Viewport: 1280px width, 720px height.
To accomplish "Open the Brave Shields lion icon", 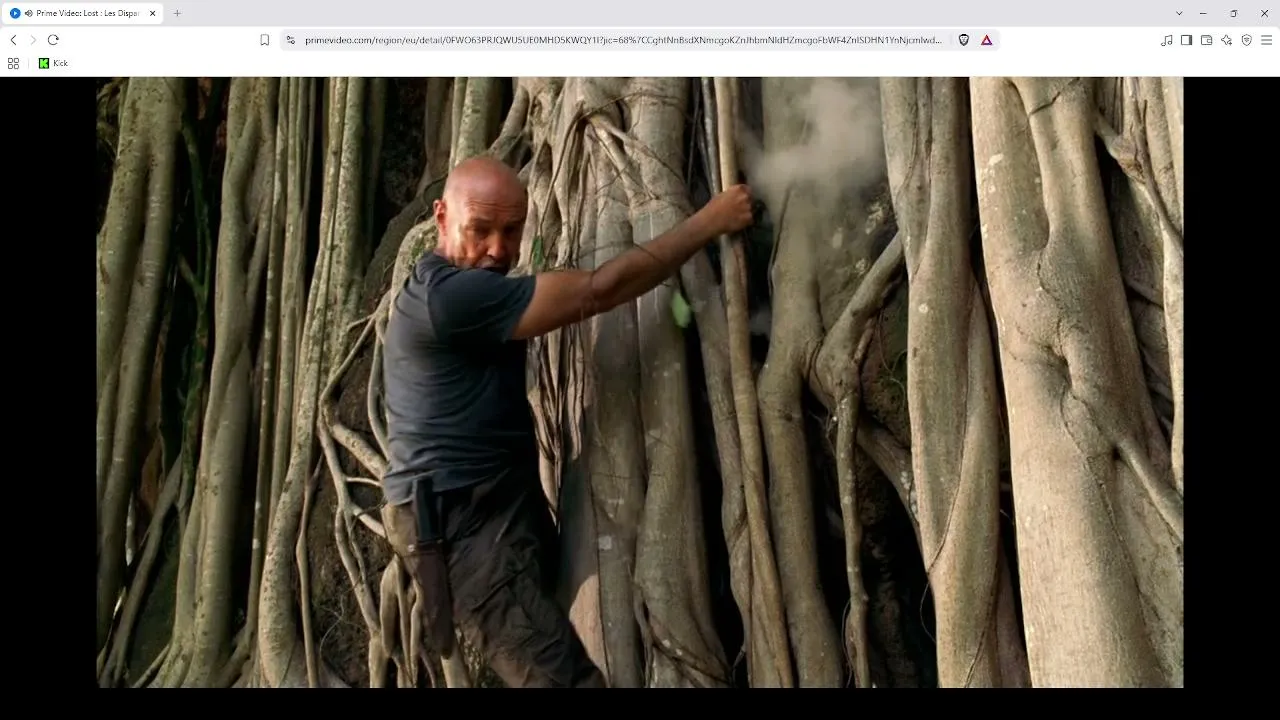I will point(964,40).
